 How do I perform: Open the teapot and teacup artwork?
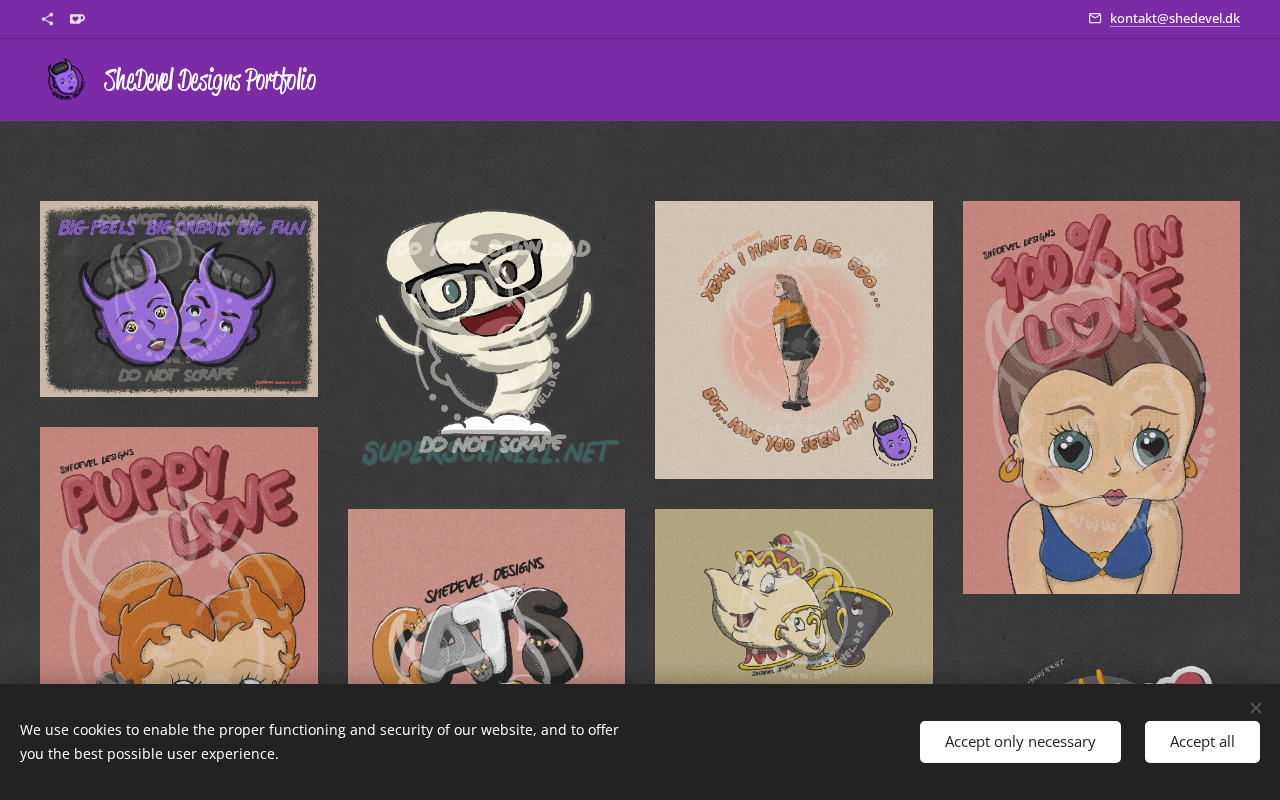tap(794, 596)
